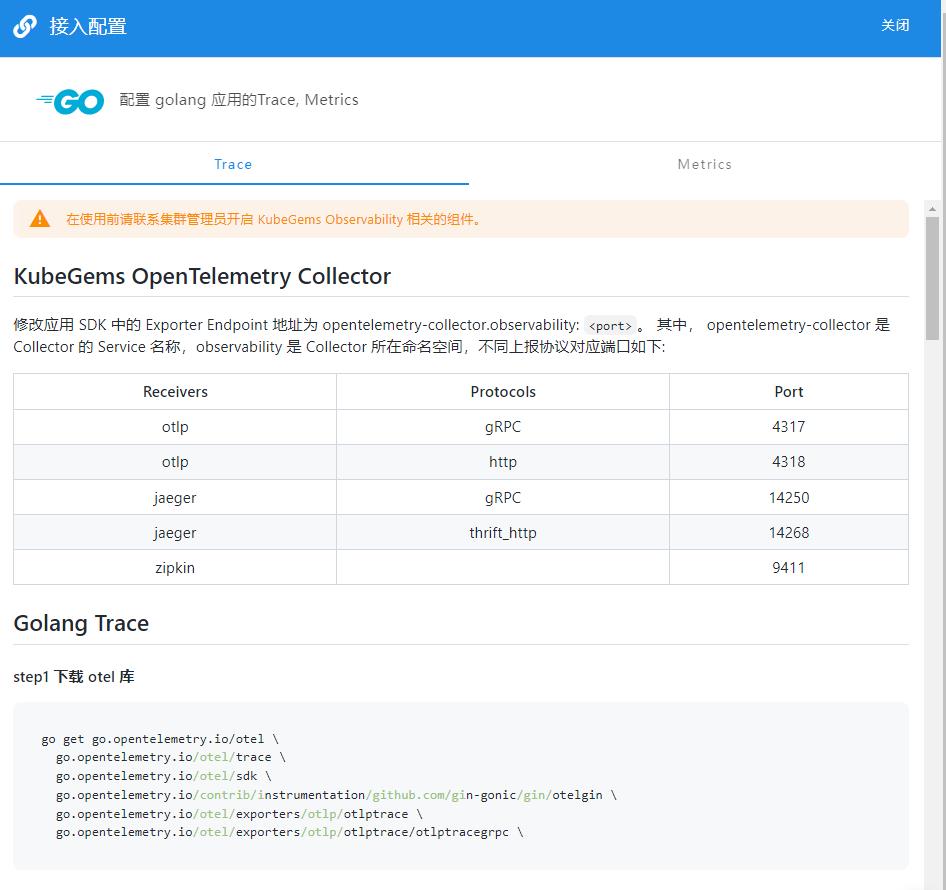Click the otel/sdk code line

click(x=163, y=776)
